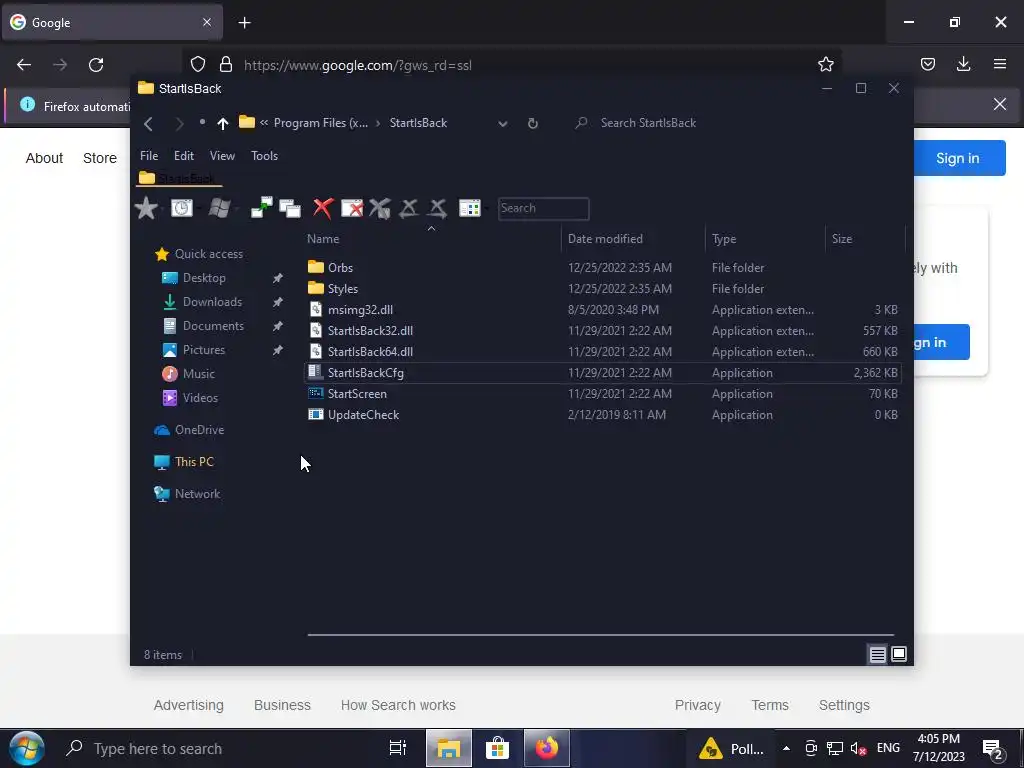Viewport: 1024px width, 768px height.
Task: Open the Privacy footer link
Action: 697,705
